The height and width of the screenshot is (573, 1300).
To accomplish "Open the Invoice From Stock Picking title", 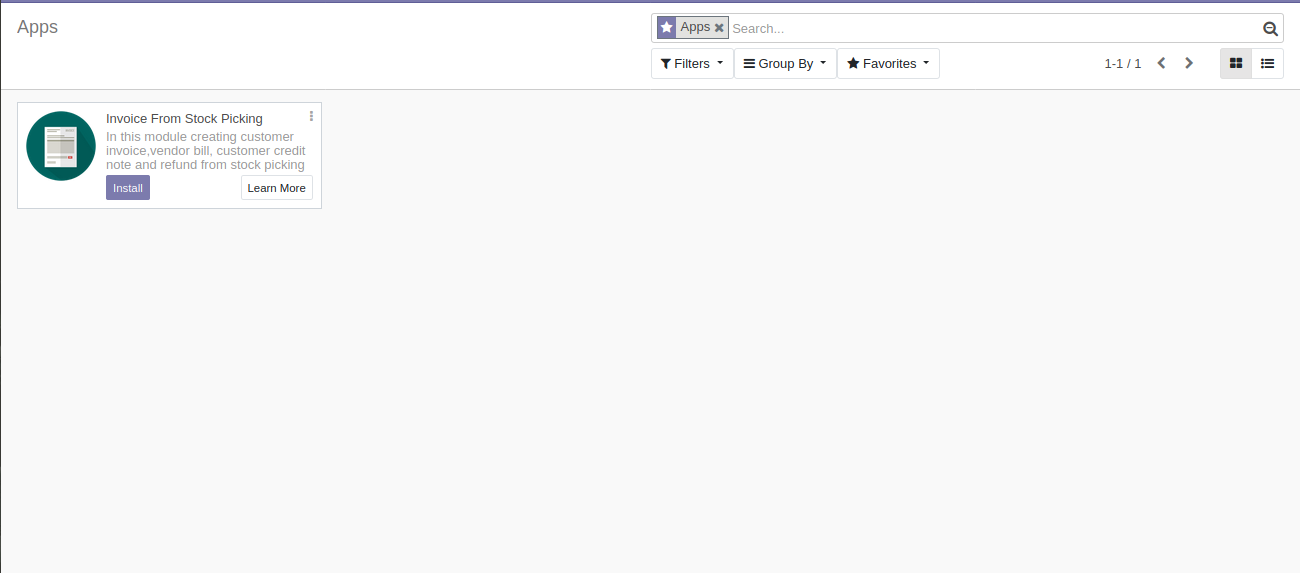I will coord(184,118).
